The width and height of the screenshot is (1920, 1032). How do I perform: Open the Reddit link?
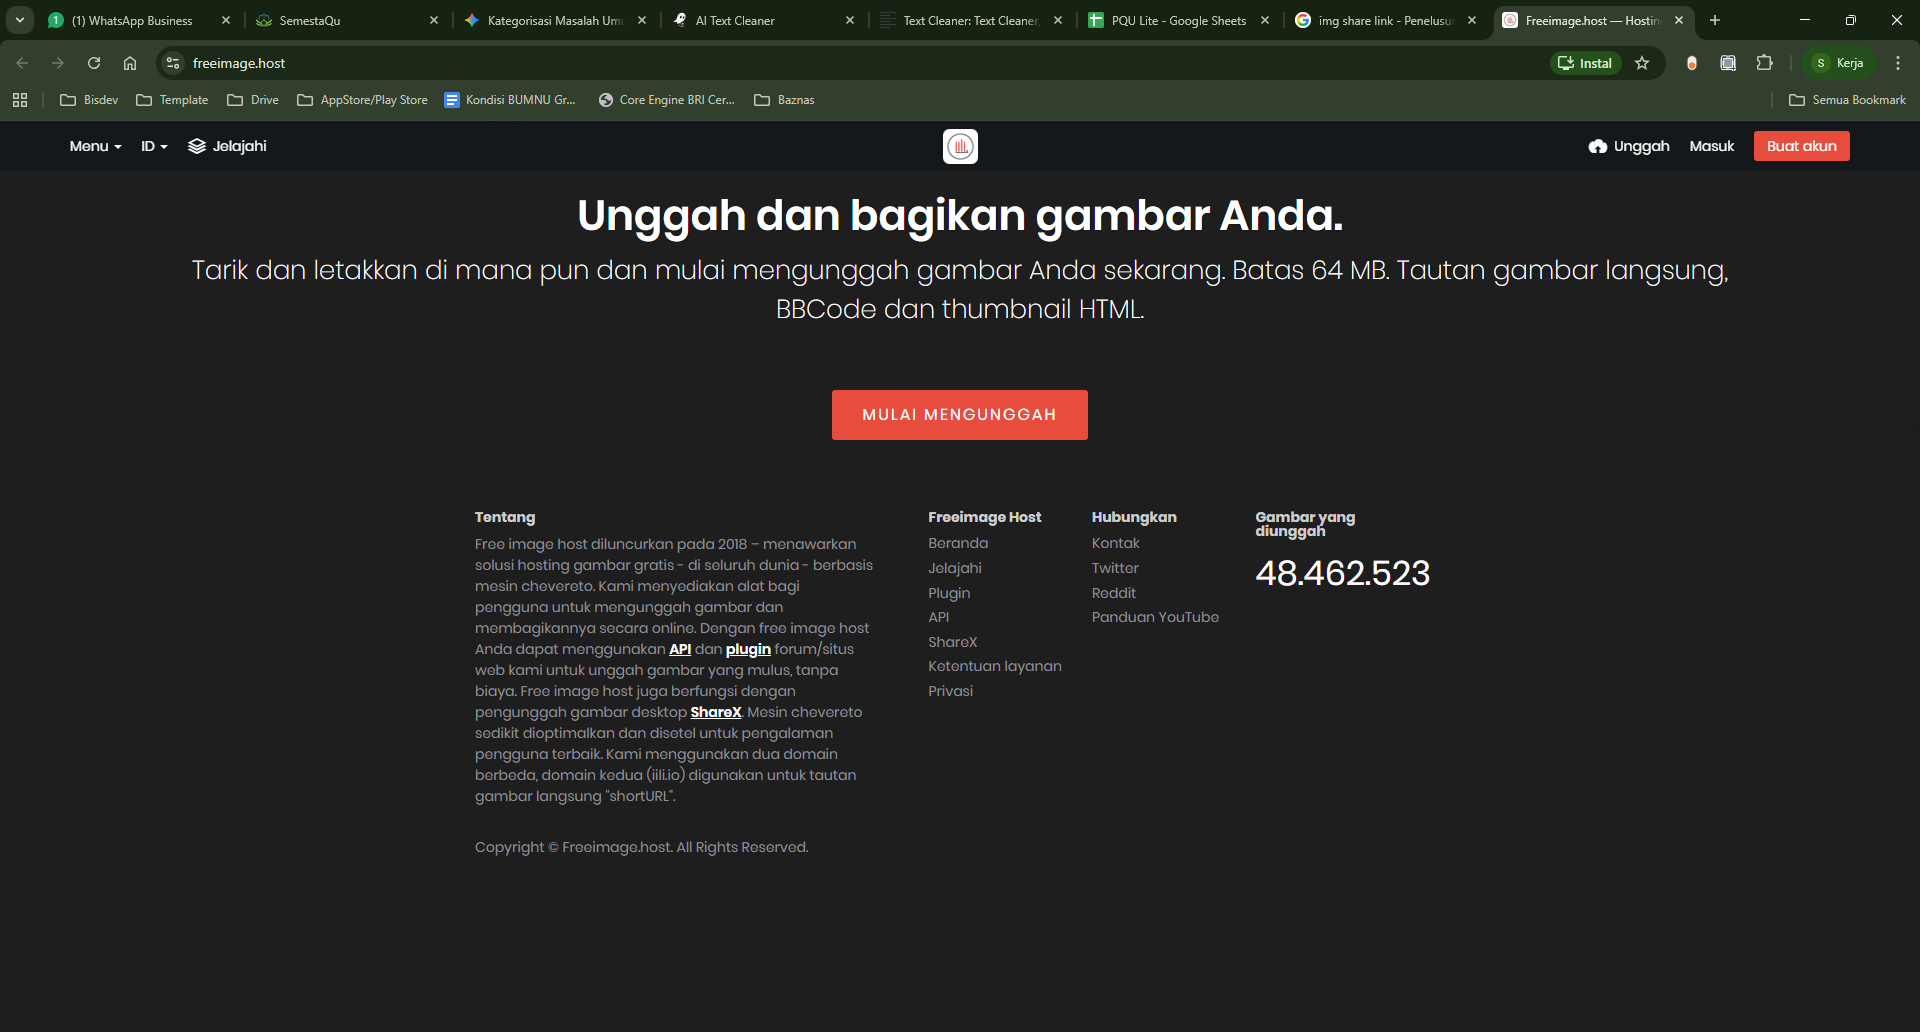[1114, 593]
